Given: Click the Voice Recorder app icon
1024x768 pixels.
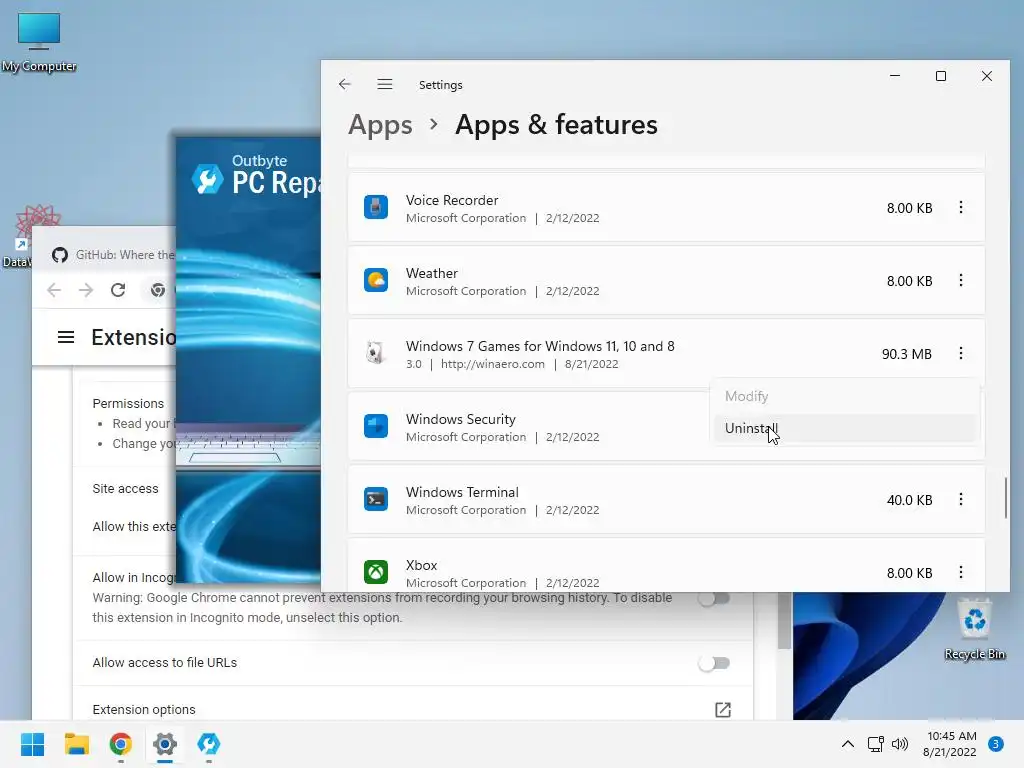Looking at the screenshot, I should [x=376, y=208].
